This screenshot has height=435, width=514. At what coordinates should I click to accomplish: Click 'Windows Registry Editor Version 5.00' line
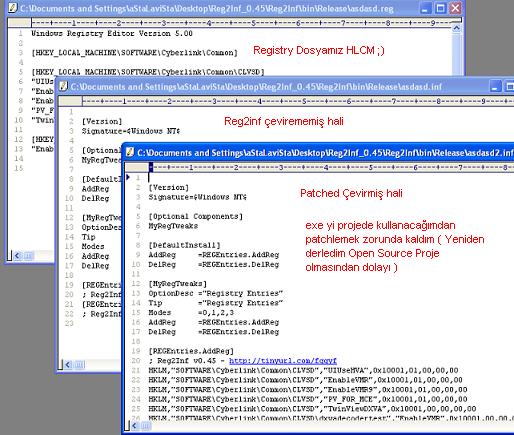coord(112,33)
